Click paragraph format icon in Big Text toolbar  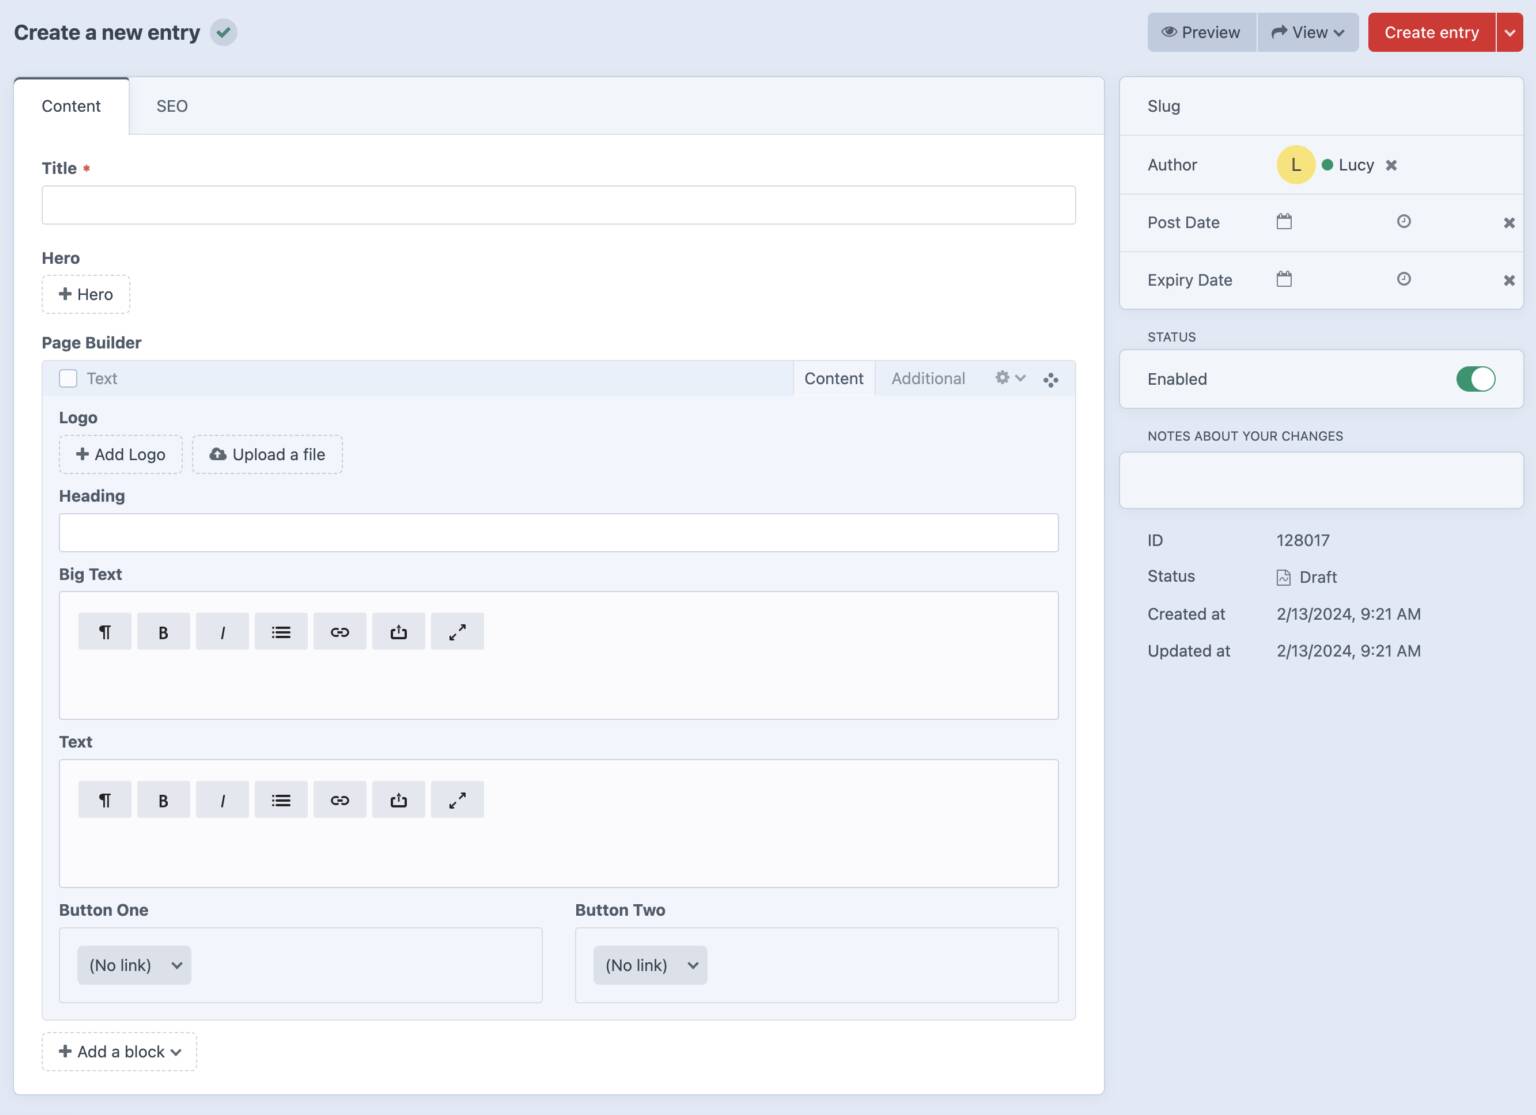coord(105,632)
